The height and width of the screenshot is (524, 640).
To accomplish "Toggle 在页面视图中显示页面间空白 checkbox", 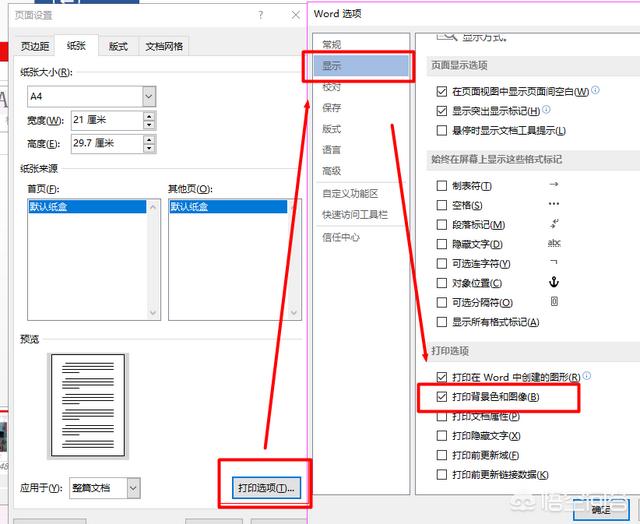I will click(x=442, y=91).
